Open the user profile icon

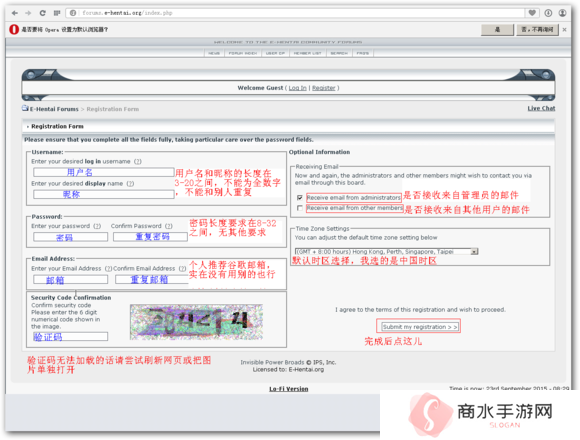(x=562, y=13)
